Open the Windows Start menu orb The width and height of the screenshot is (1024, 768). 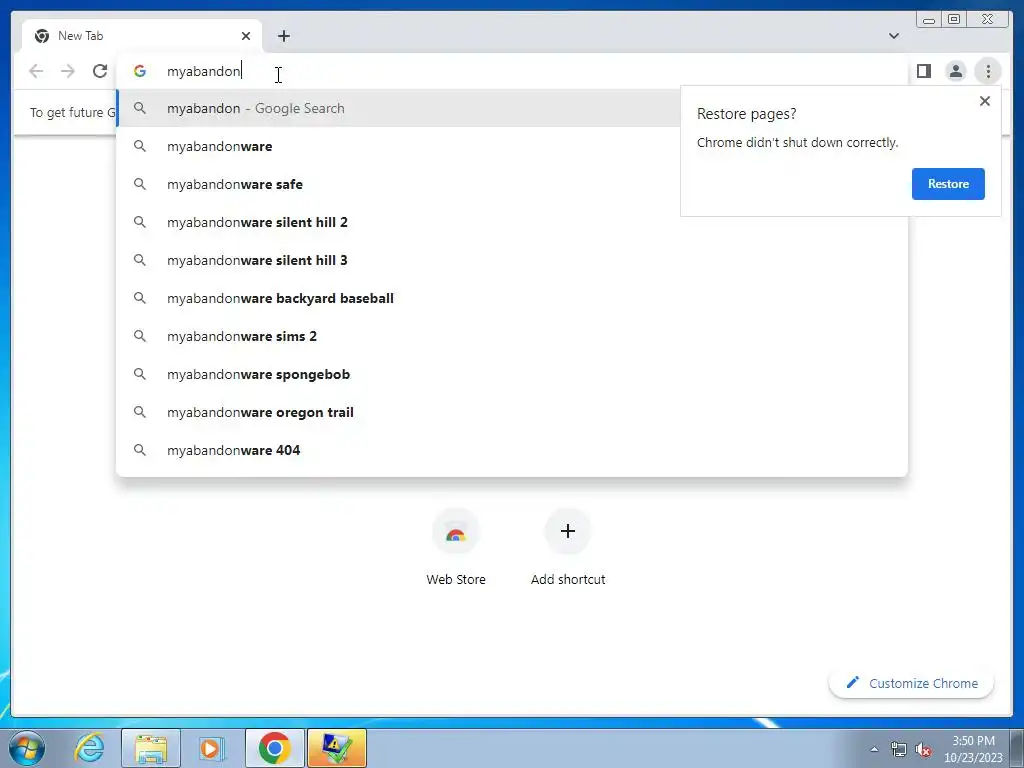(x=27, y=748)
